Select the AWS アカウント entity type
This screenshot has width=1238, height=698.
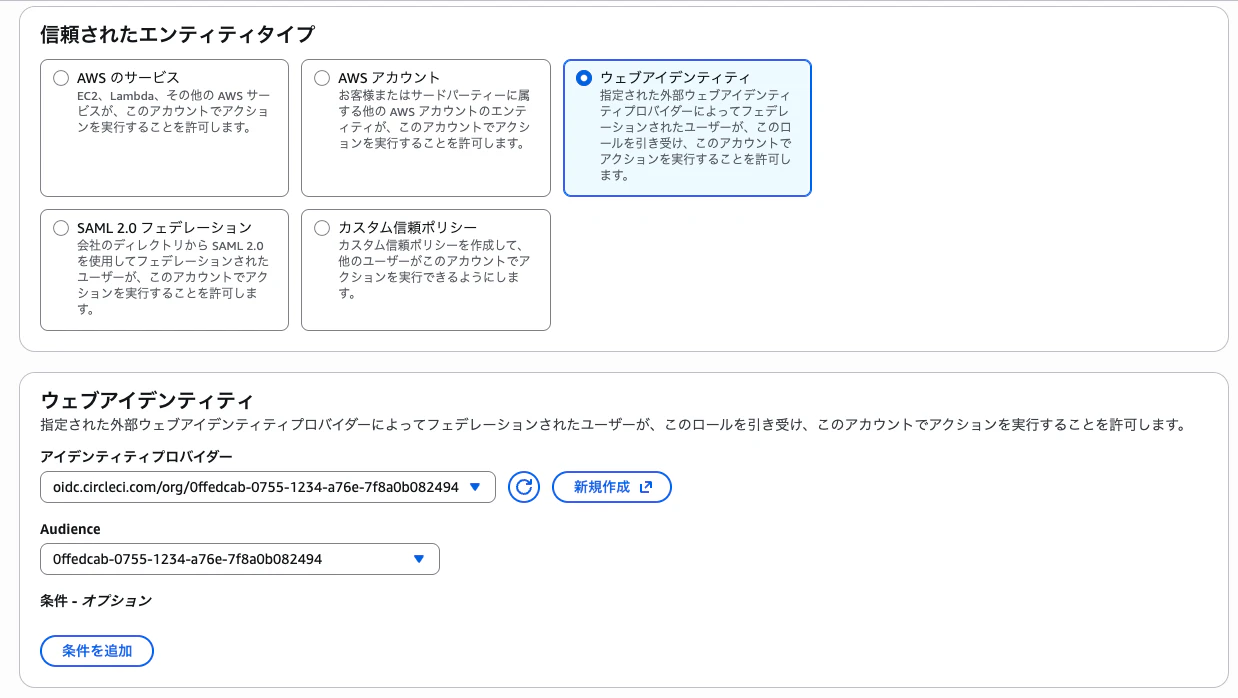pos(322,77)
